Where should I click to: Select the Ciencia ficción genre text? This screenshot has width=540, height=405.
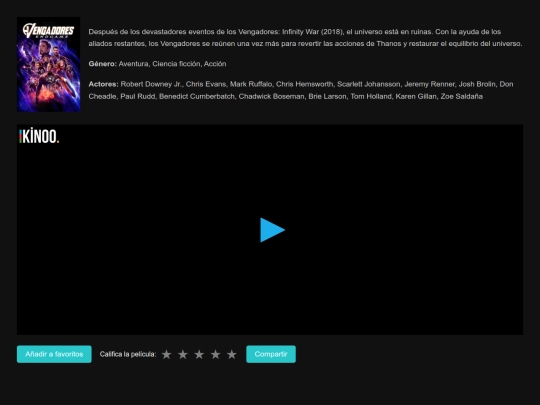click(176, 64)
